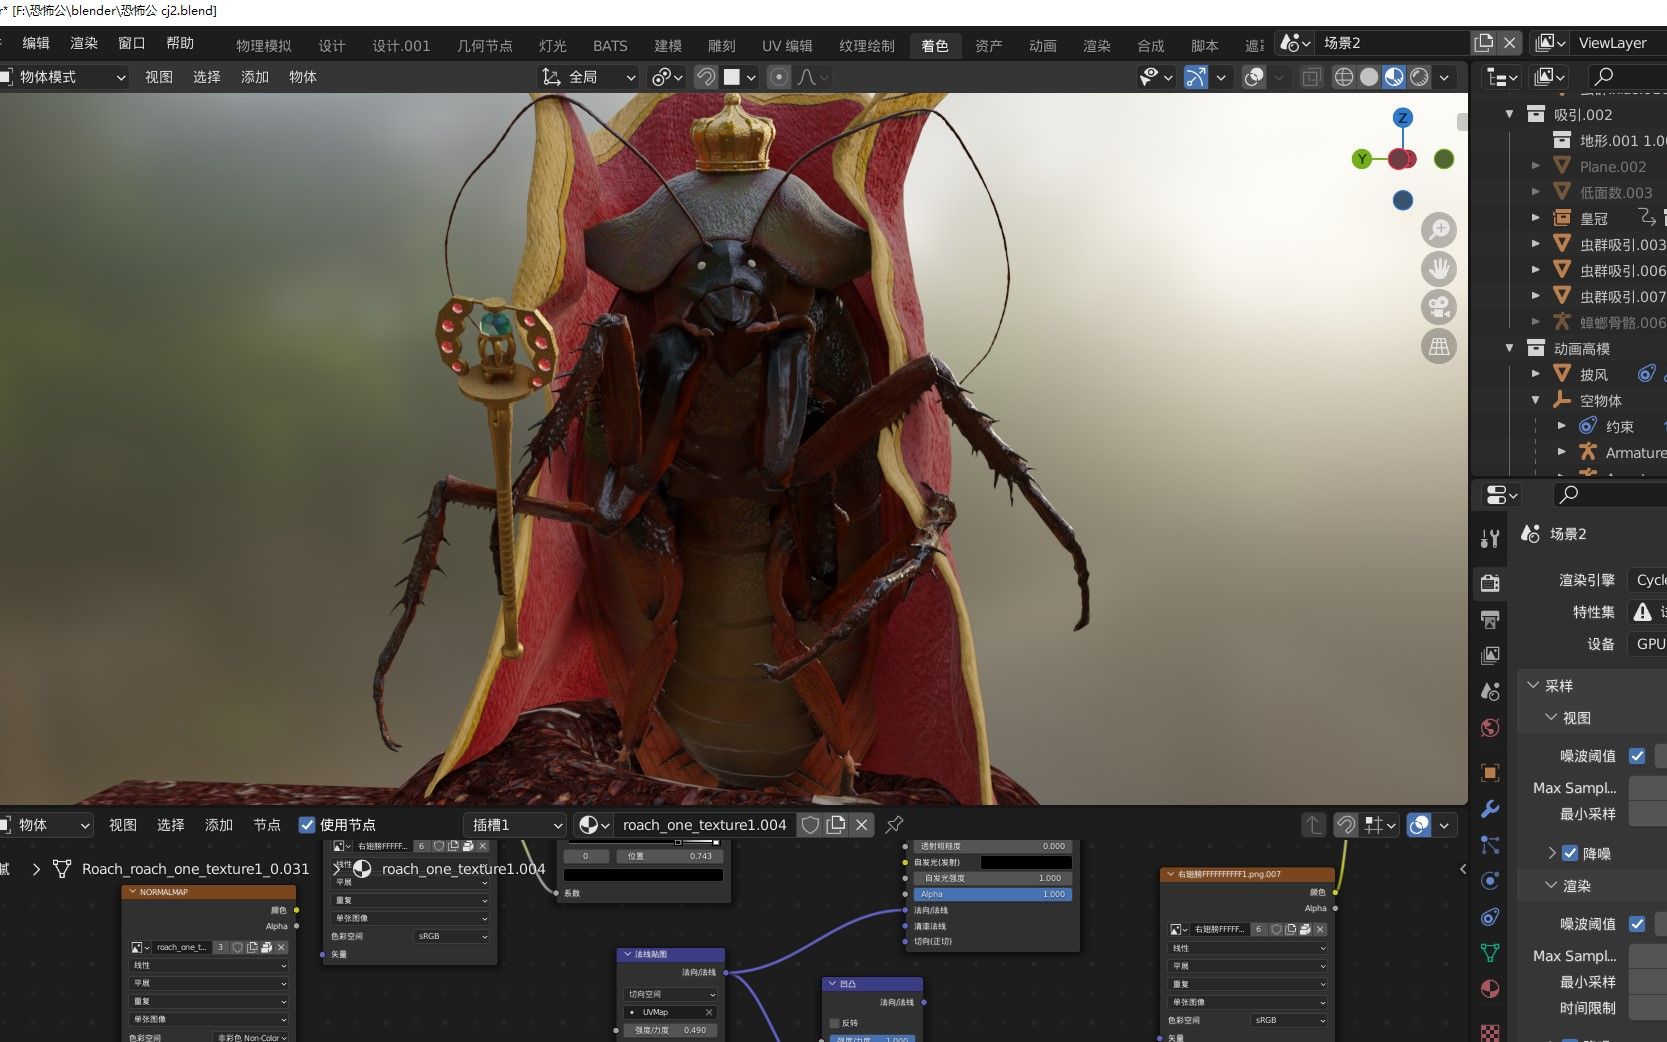This screenshot has width=1667, height=1042.
Task: Open the 全局 transform orientation dropdown
Action: [x=589, y=77]
